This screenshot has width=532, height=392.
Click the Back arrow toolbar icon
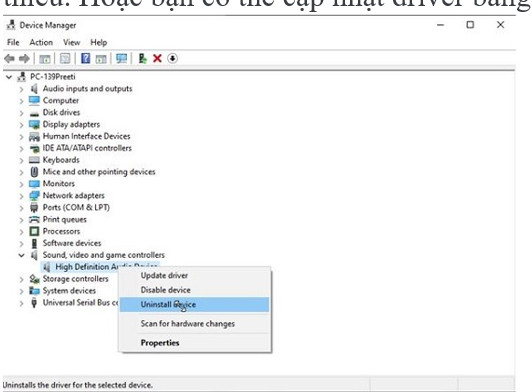[x=10, y=59]
